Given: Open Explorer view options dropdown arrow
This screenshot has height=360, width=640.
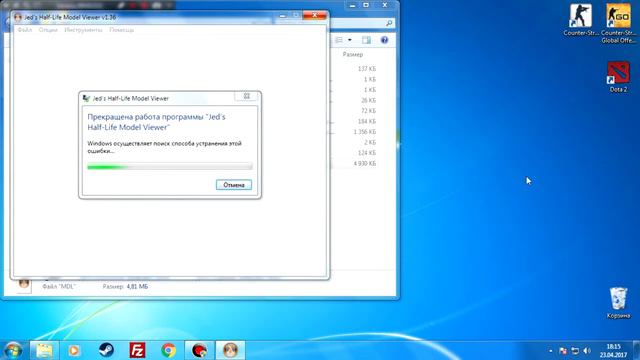Looking at the screenshot, I should click(x=350, y=40).
